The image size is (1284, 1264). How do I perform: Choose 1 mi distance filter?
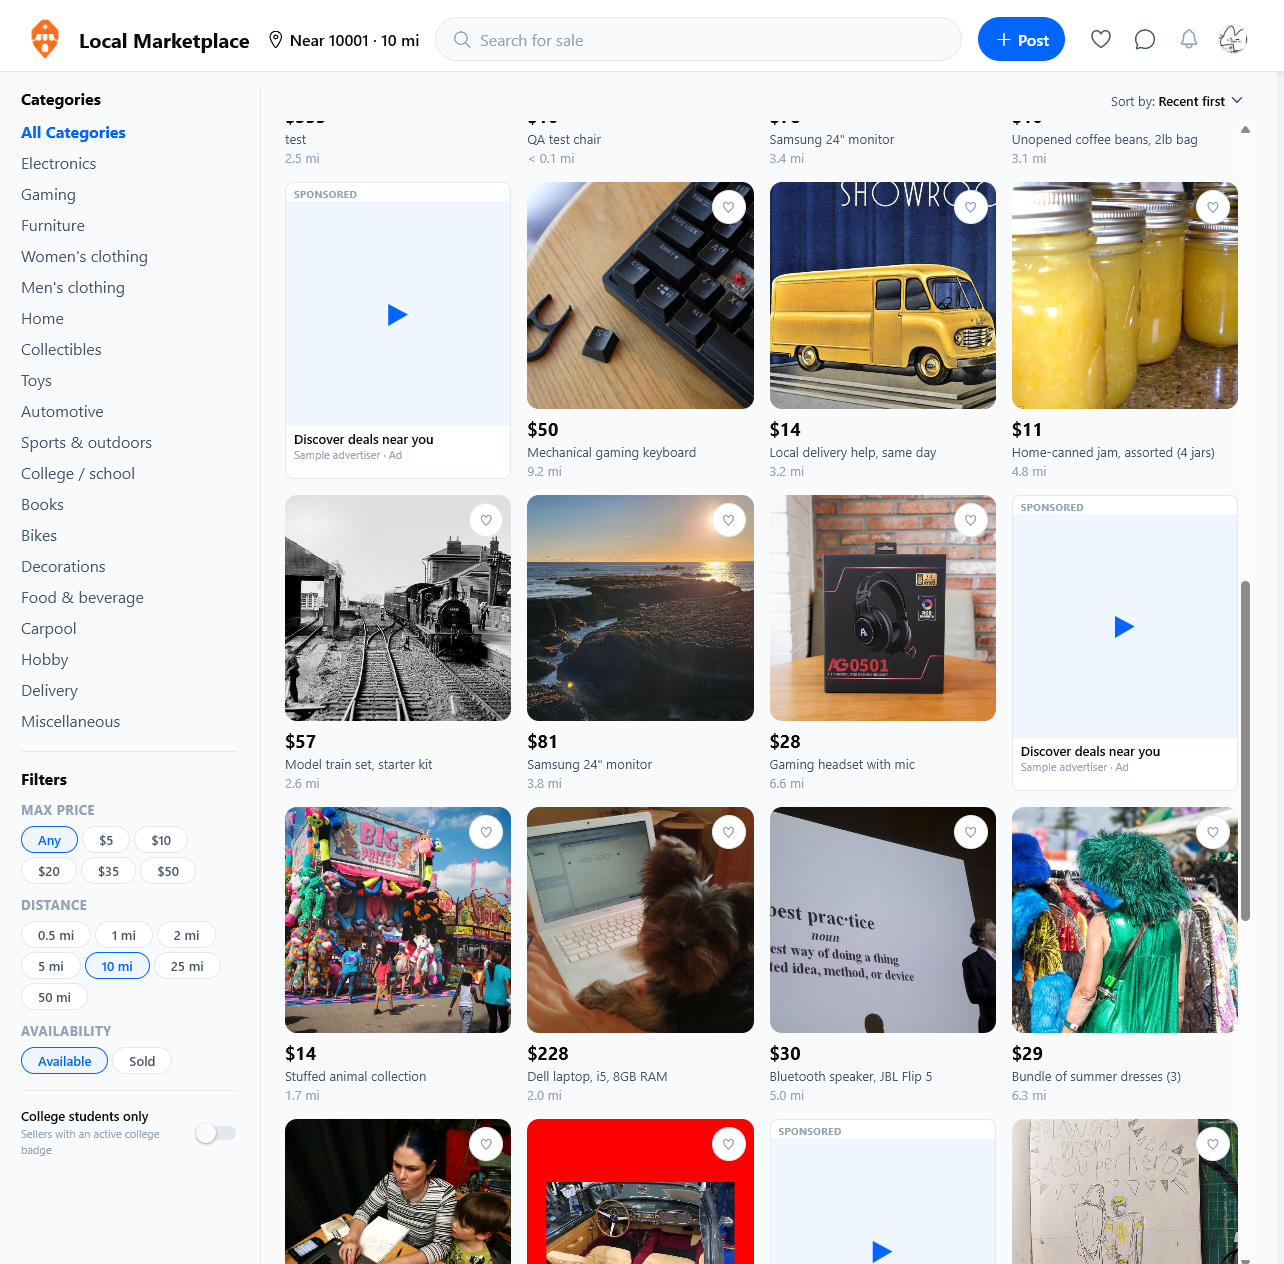coord(124,935)
